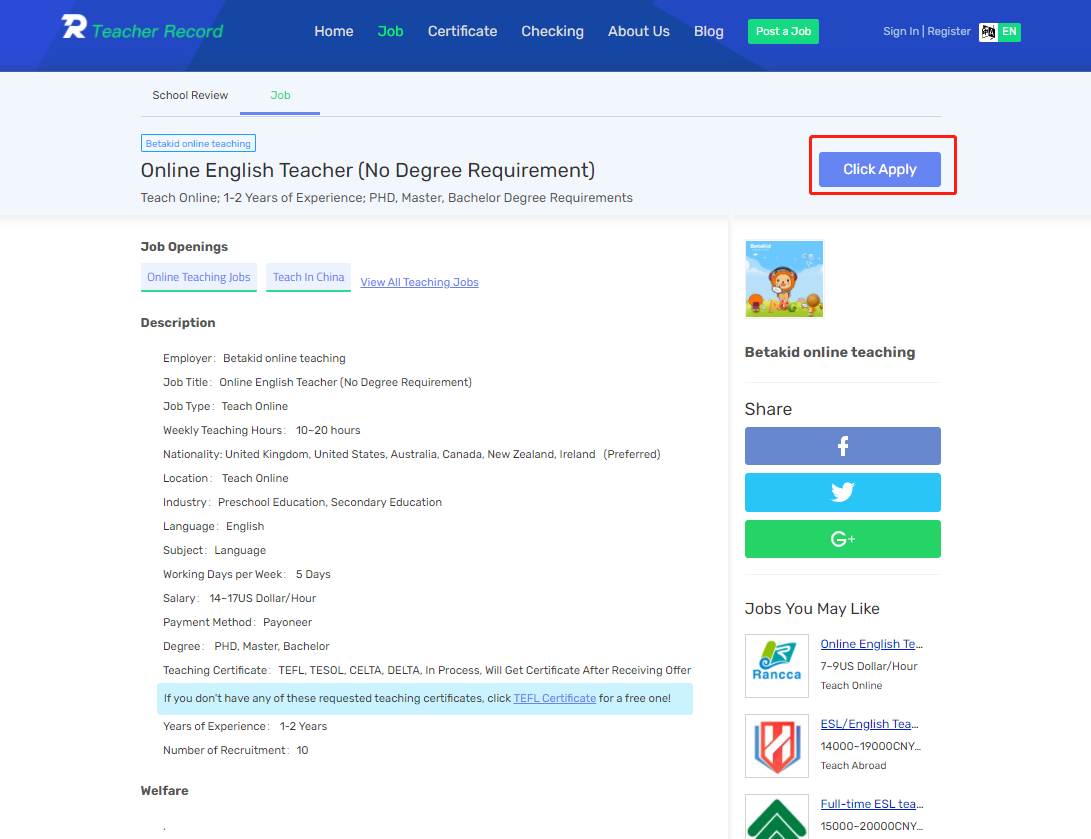Share job on Google Plus
Viewport: 1091px width, 839px height.
pyautogui.click(x=842, y=539)
